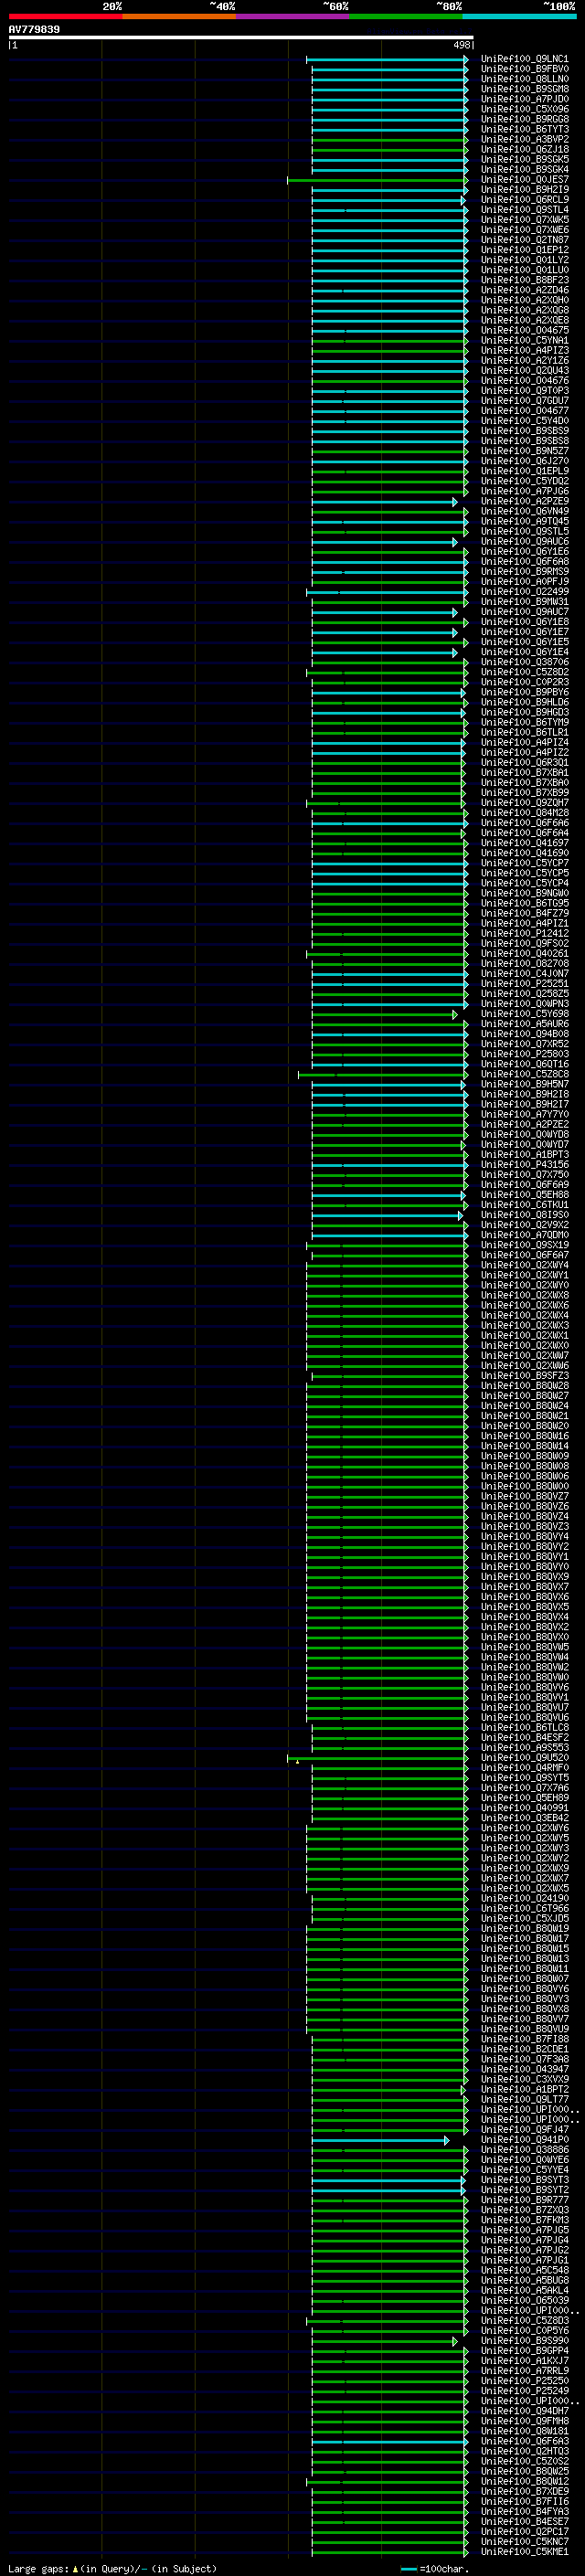Select hit label UniRef100_A7QDM0
This screenshot has width=585, height=2576.
524,1235
